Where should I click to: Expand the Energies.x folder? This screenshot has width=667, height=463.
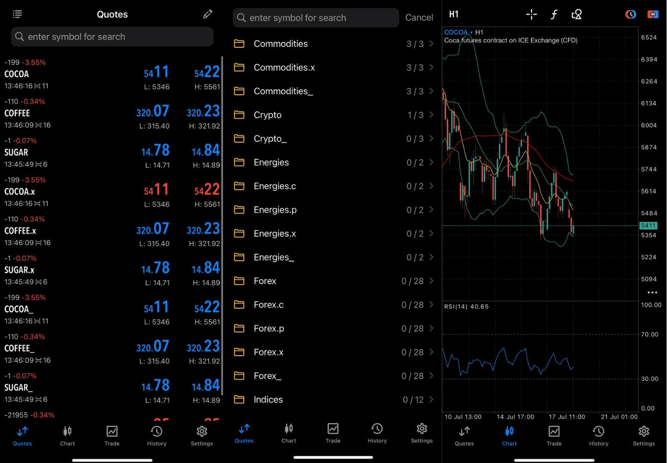pyautogui.click(x=334, y=234)
